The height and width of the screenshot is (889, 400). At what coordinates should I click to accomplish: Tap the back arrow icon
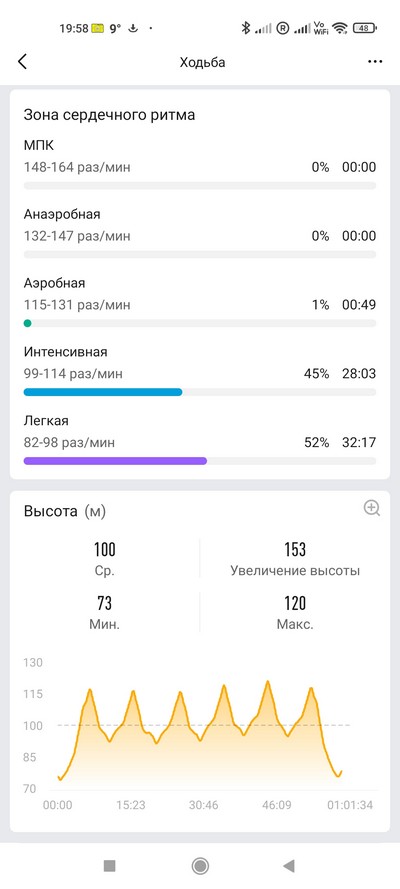pos(22,62)
